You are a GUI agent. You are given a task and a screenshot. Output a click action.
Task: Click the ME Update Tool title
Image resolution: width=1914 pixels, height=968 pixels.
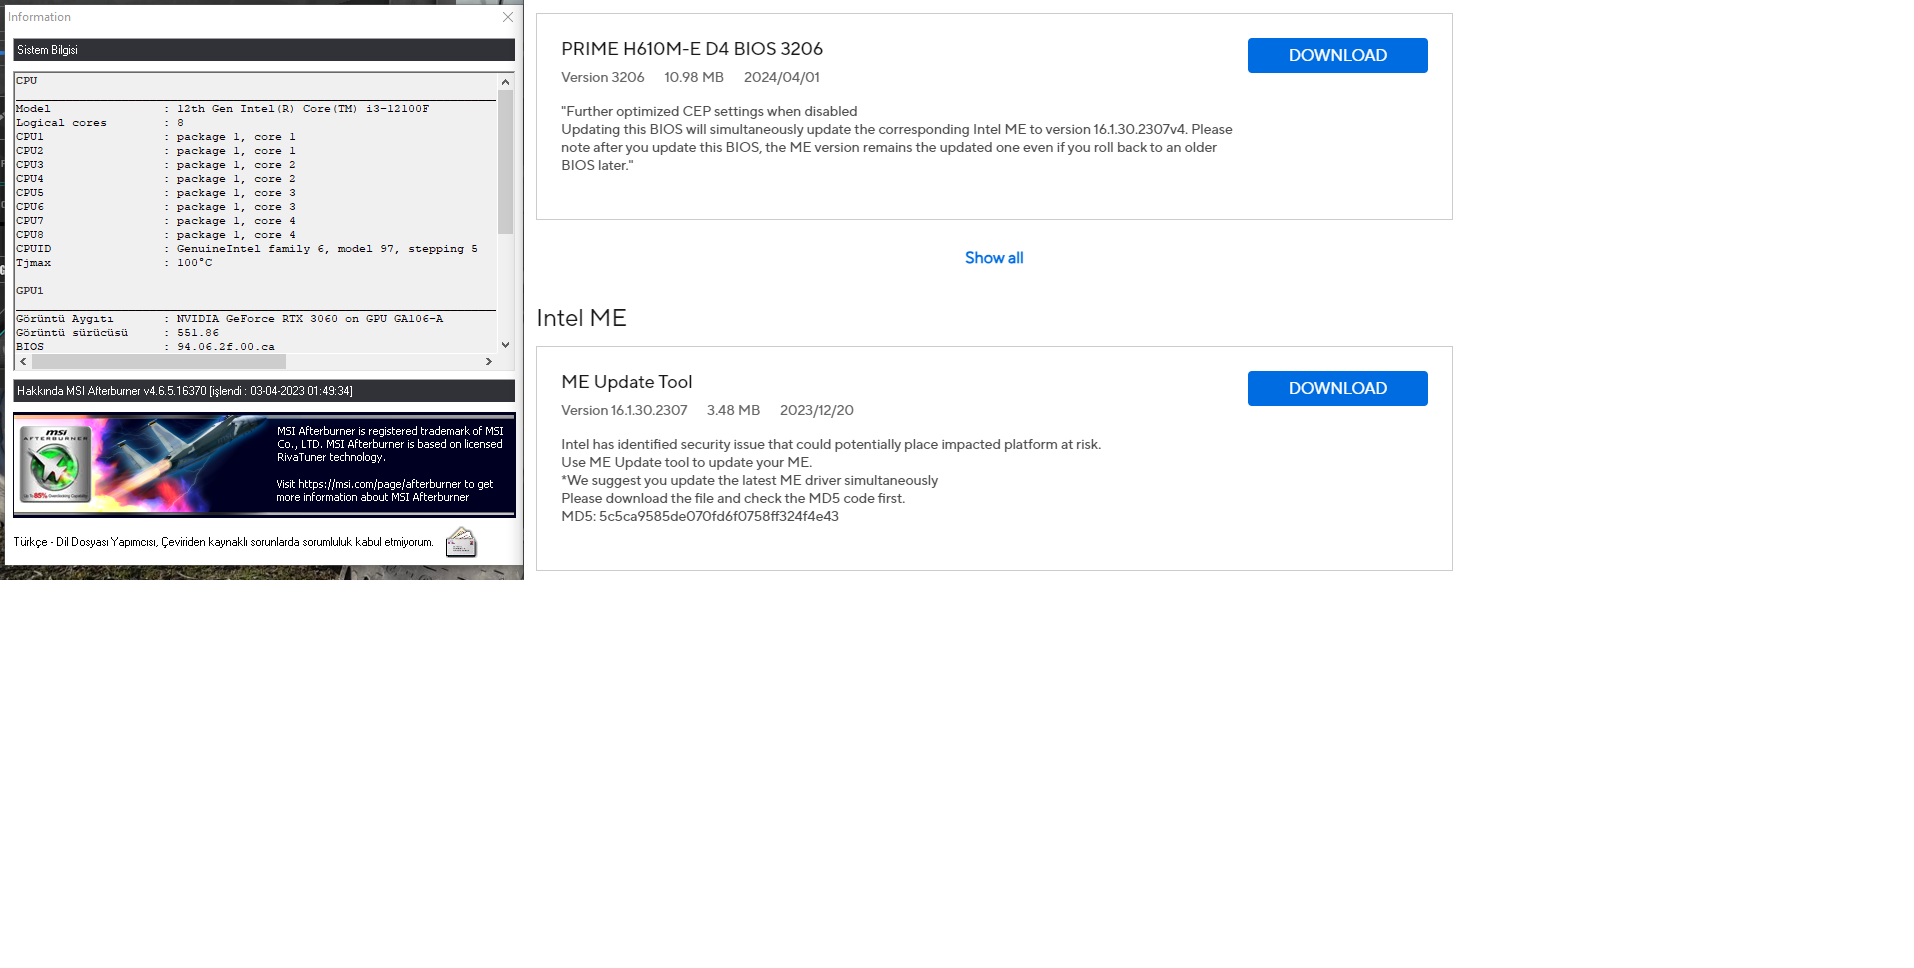[627, 382]
